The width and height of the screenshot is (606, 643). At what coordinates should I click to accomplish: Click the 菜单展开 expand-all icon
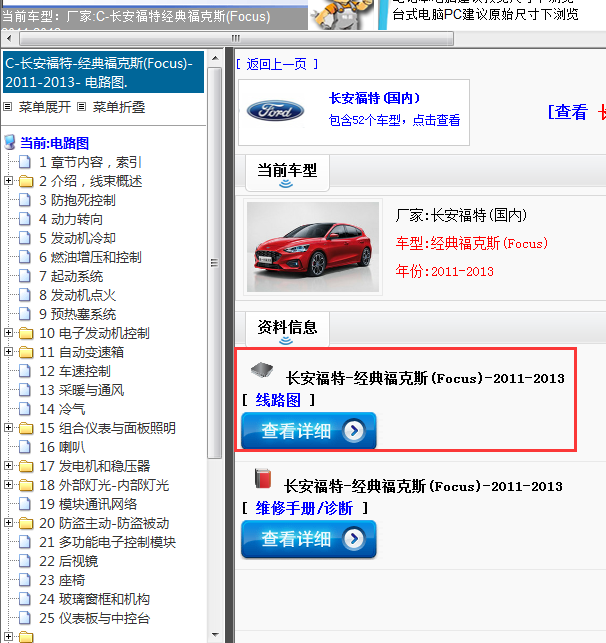tap(7, 107)
